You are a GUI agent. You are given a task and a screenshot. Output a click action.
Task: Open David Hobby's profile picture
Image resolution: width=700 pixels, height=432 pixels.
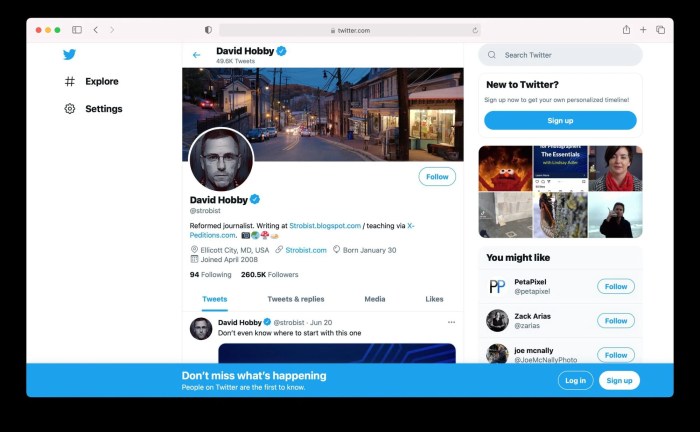pos(221,160)
